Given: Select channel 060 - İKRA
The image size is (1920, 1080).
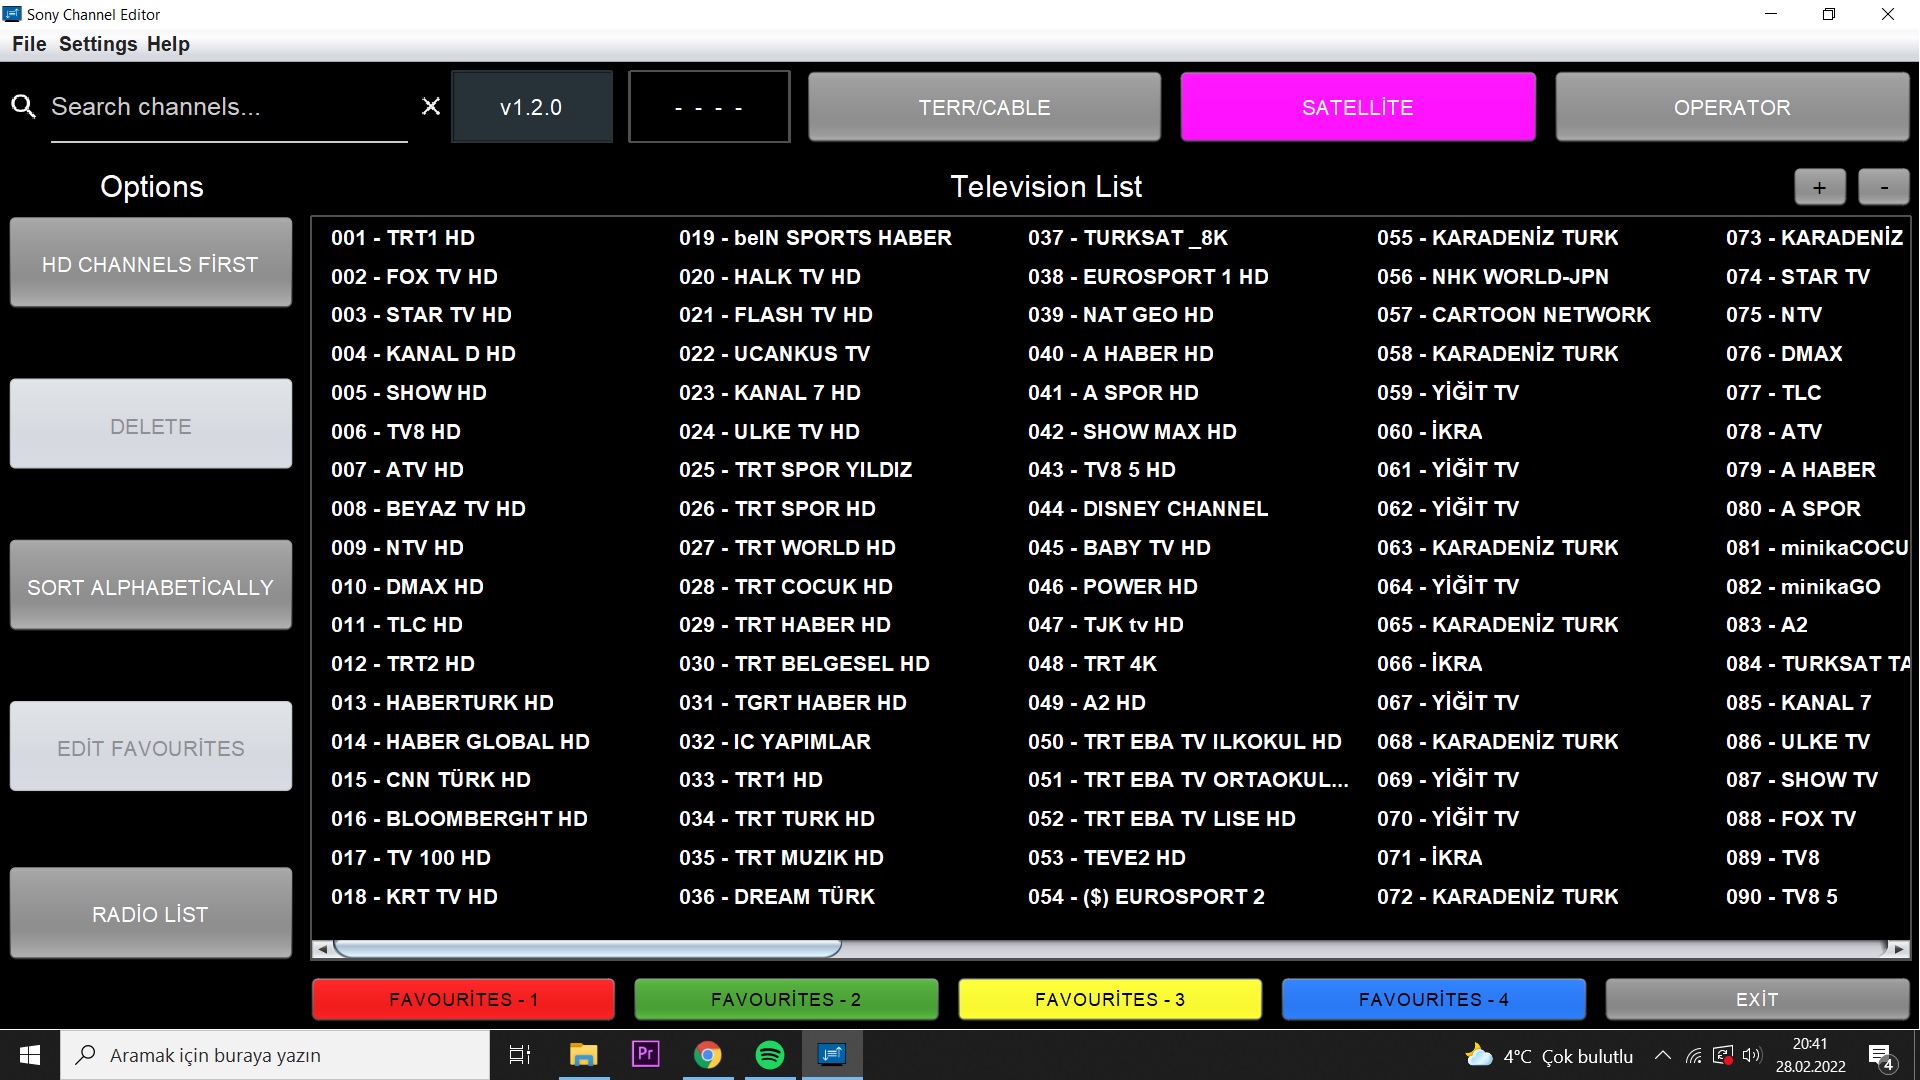Looking at the screenshot, I should tap(1429, 432).
